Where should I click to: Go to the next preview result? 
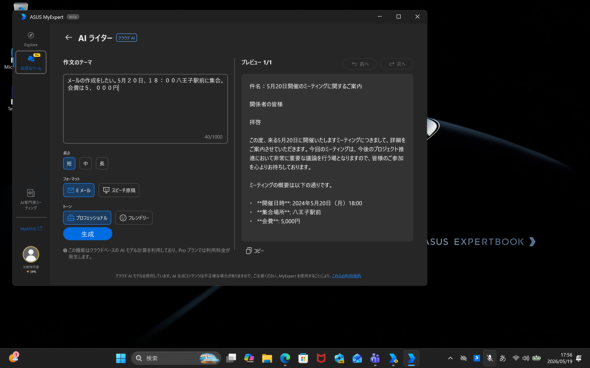coord(397,64)
